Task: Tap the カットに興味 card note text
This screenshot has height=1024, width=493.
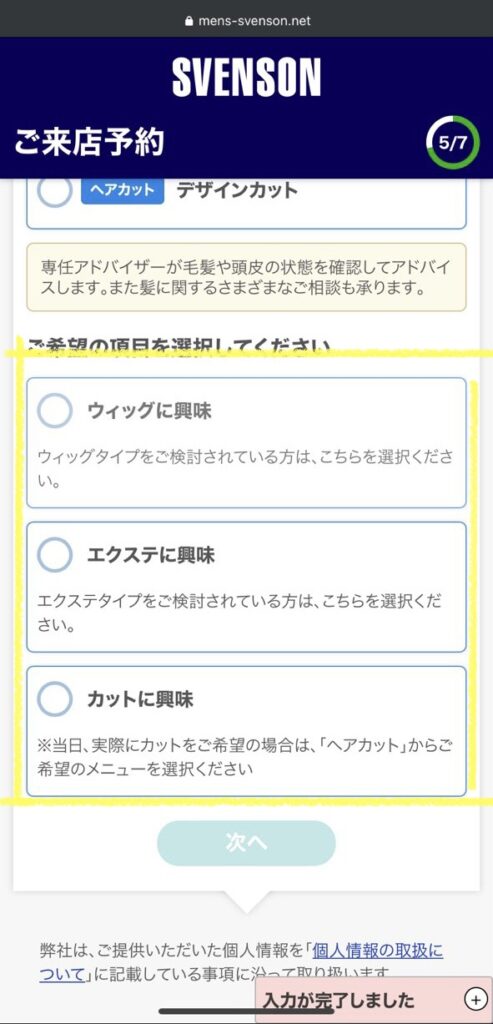Action: coord(246,756)
